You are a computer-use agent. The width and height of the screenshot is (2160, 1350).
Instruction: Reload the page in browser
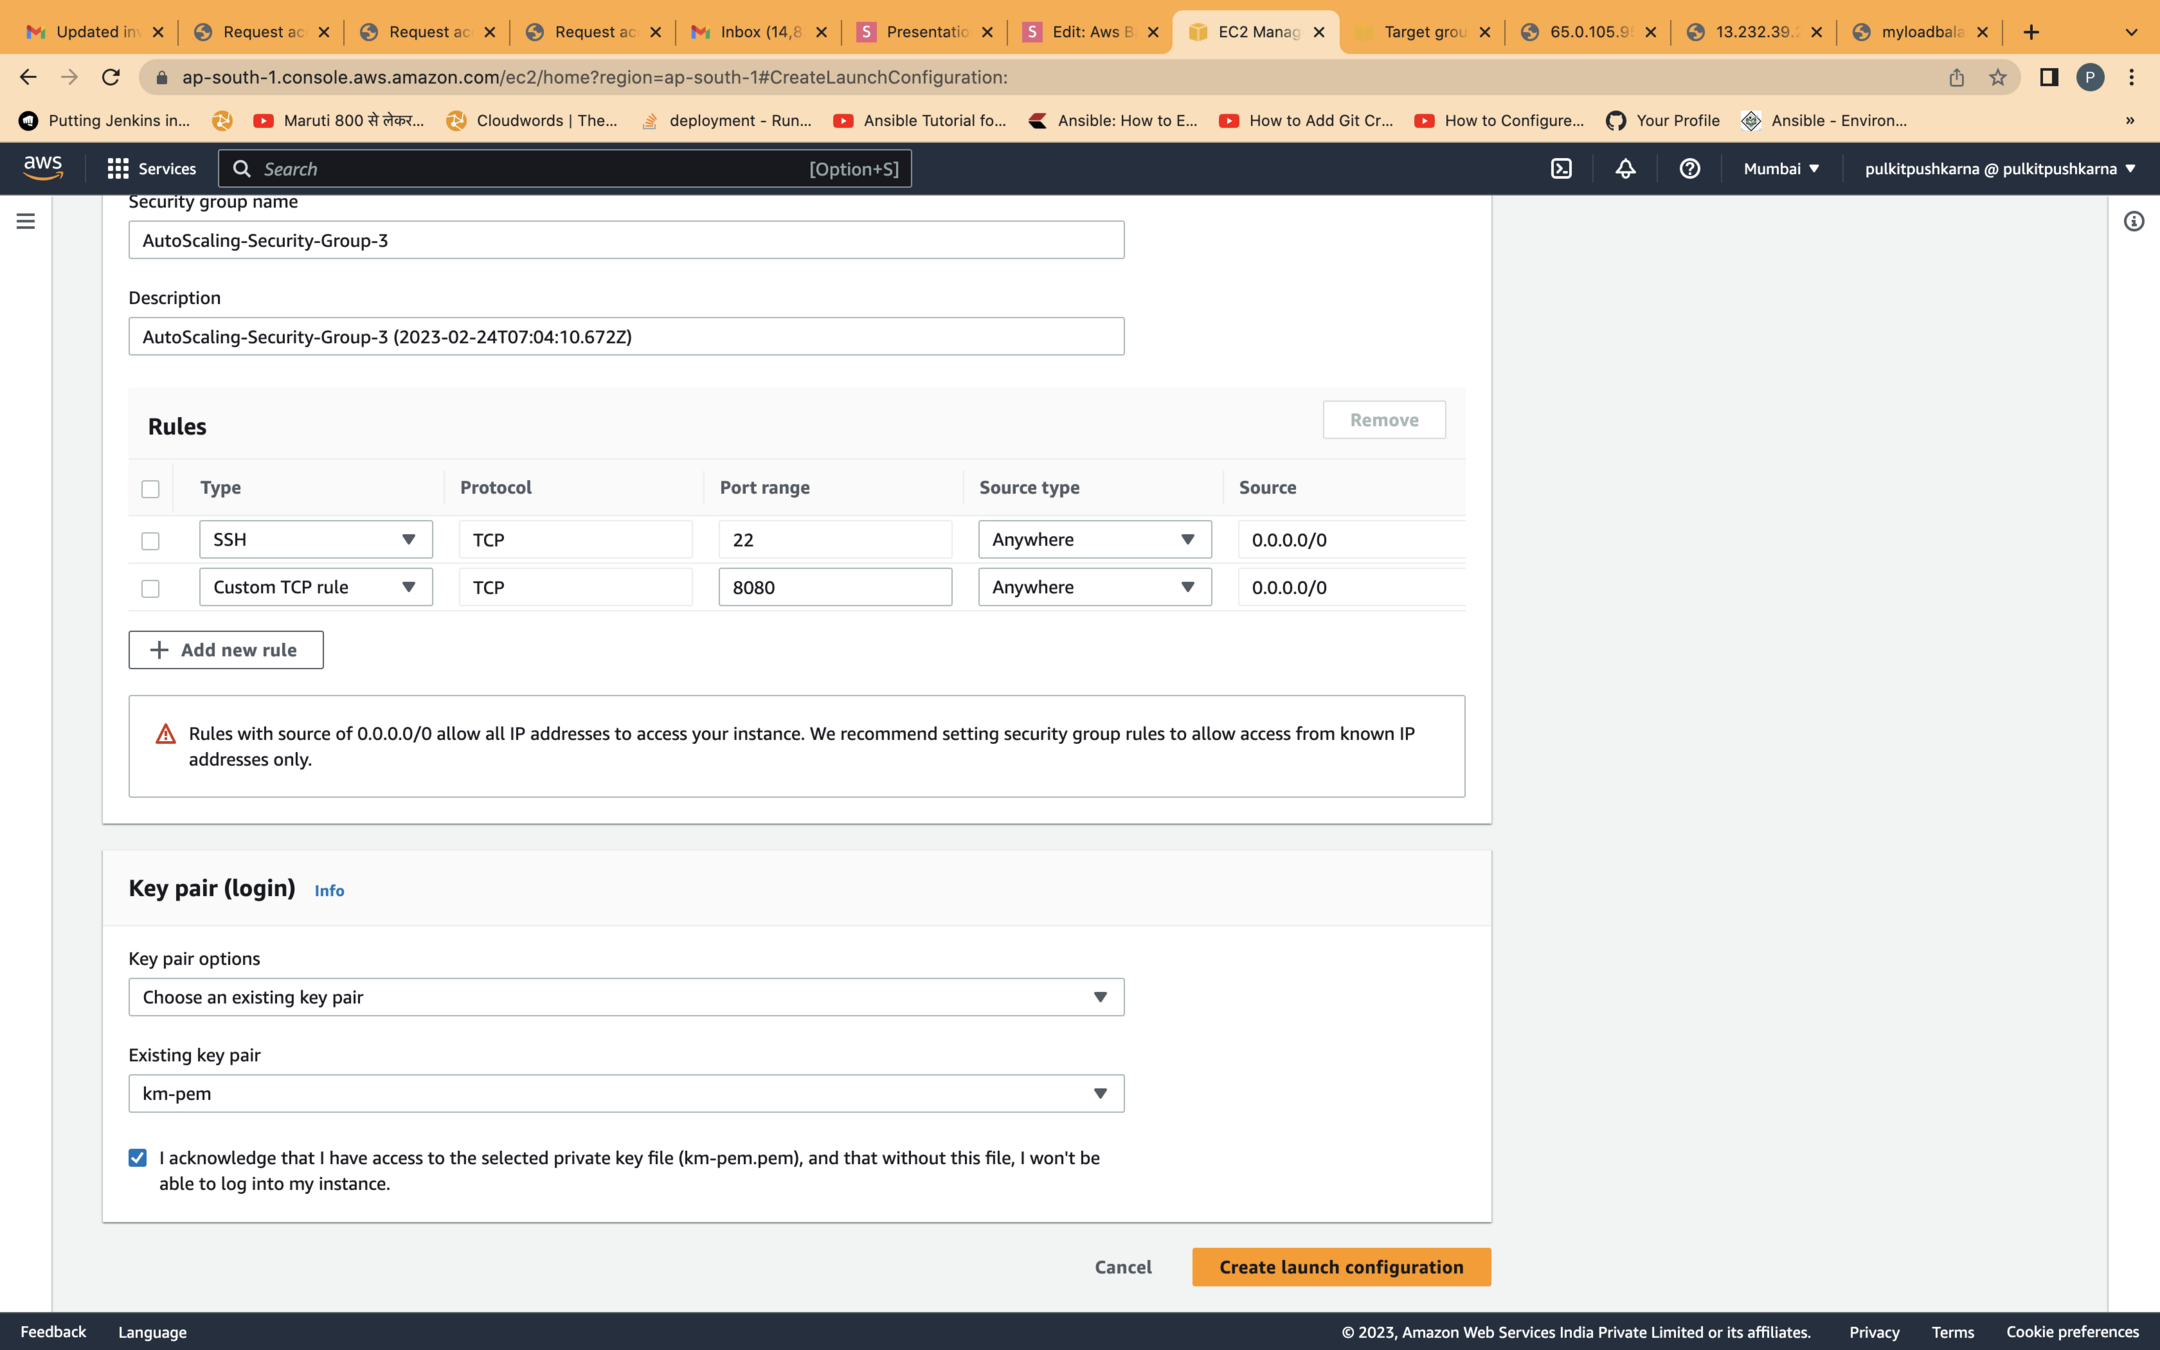coord(111,77)
